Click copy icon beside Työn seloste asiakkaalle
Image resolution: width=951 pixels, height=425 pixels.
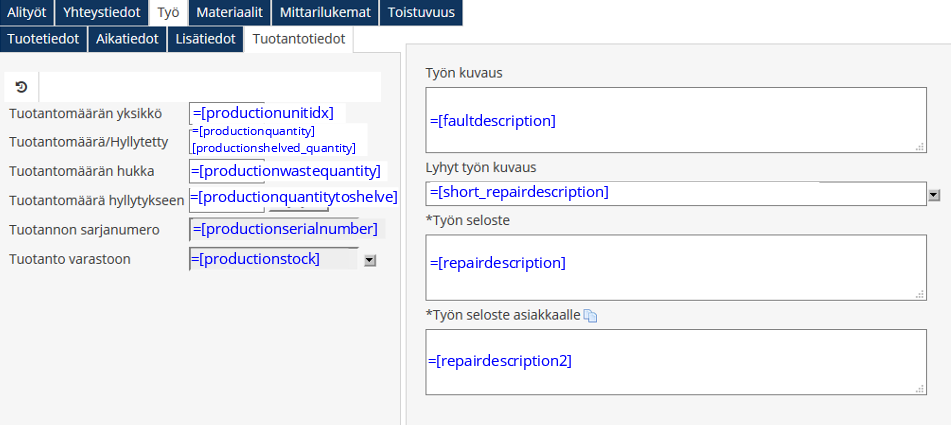(590, 316)
